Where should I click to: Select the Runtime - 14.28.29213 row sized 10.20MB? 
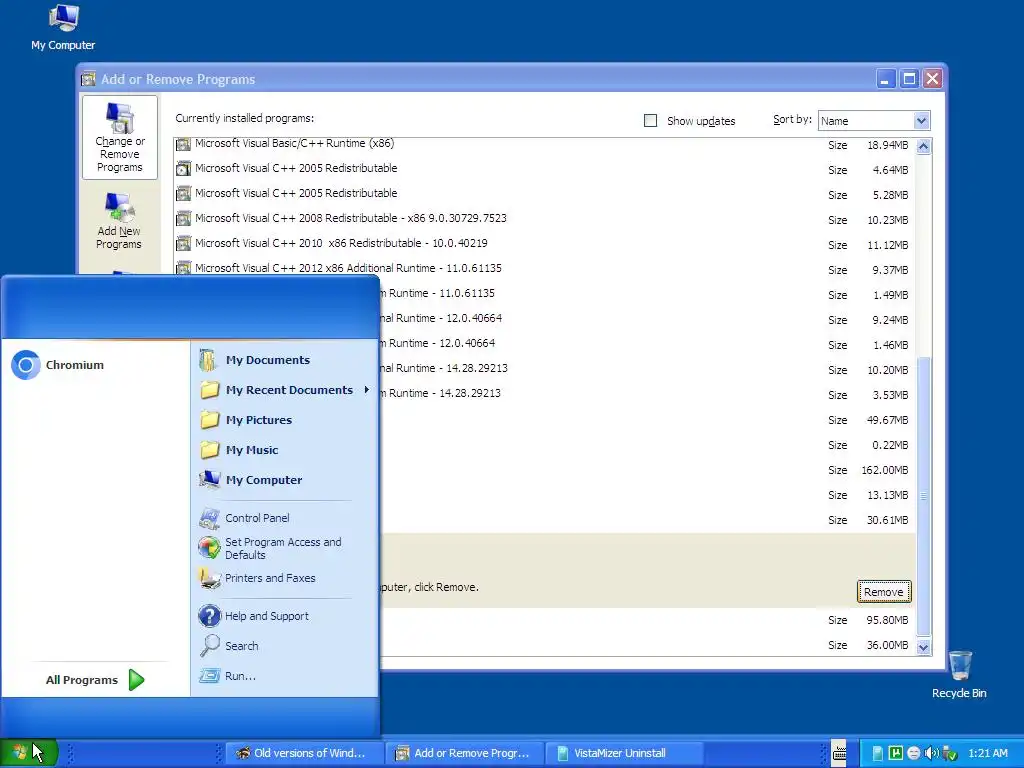click(x=647, y=368)
